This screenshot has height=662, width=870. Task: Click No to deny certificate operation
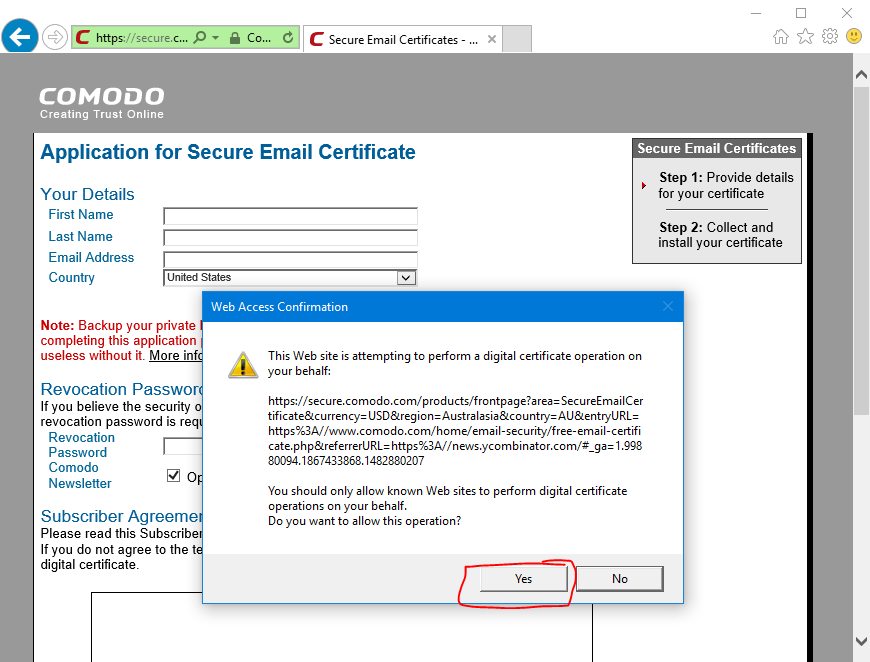[x=620, y=579]
